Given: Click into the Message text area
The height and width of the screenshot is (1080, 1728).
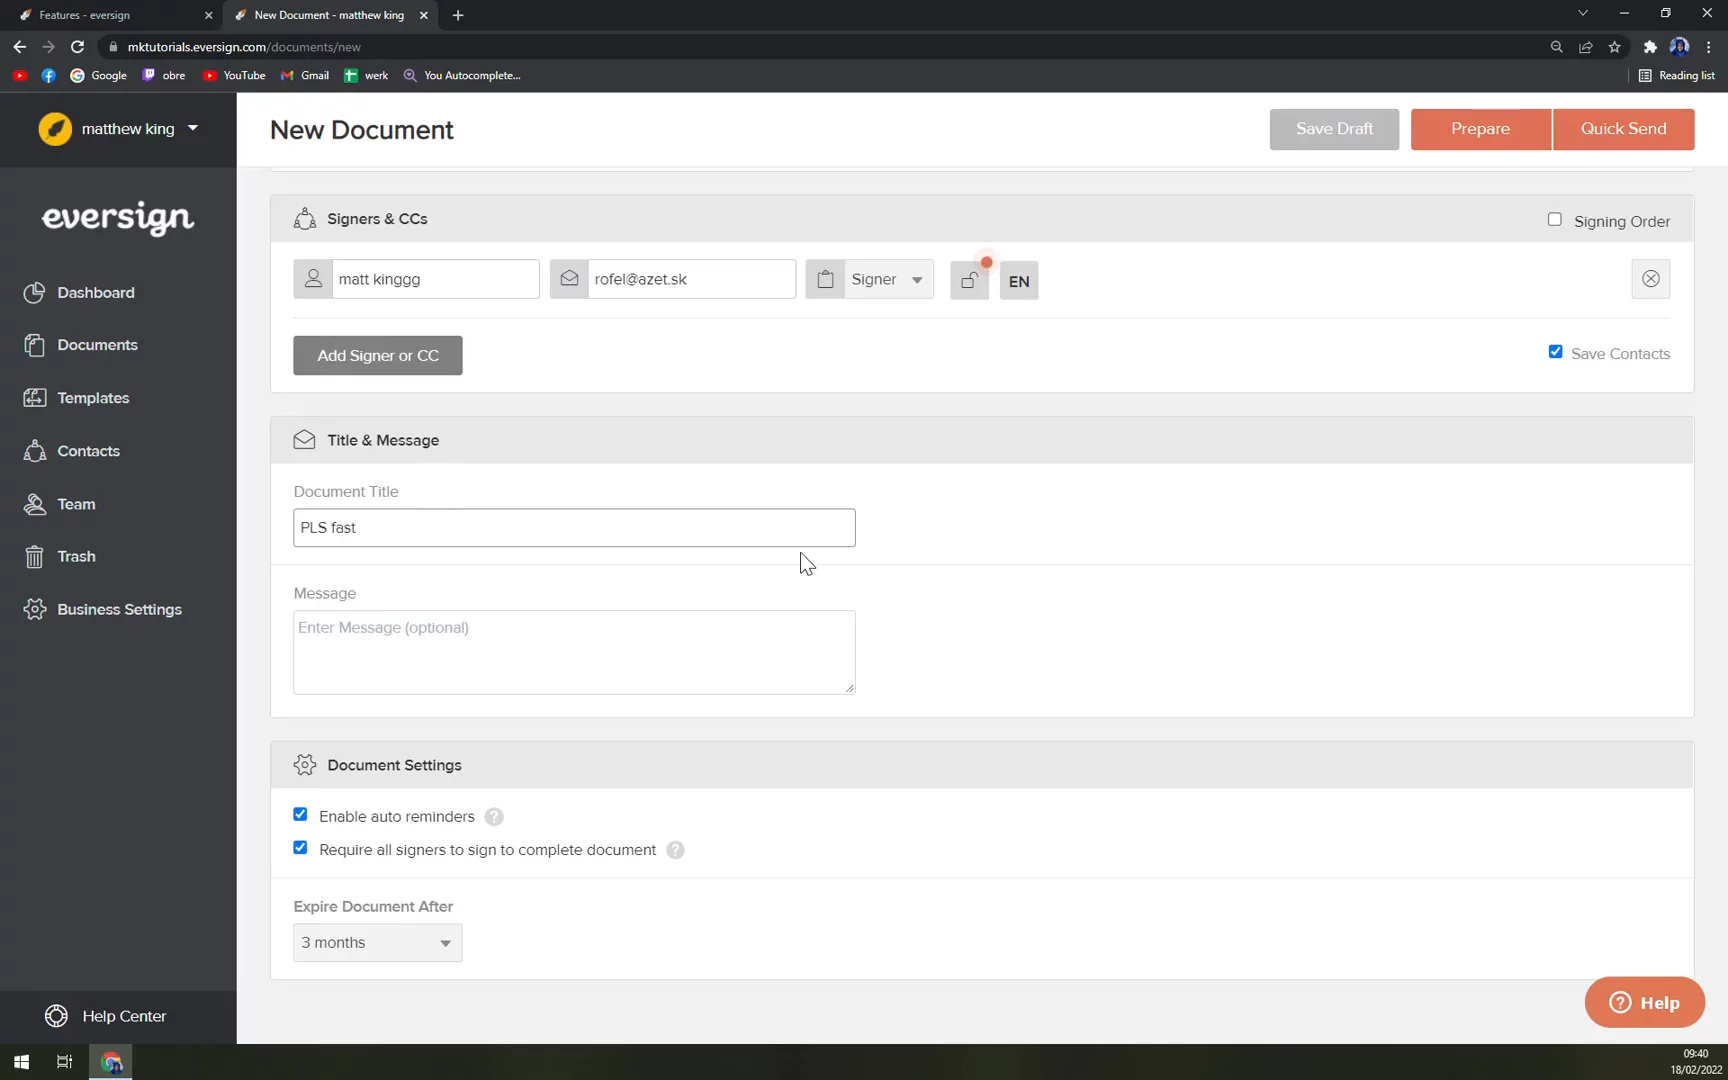Looking at the screenshot, I should tap(573, 652).
